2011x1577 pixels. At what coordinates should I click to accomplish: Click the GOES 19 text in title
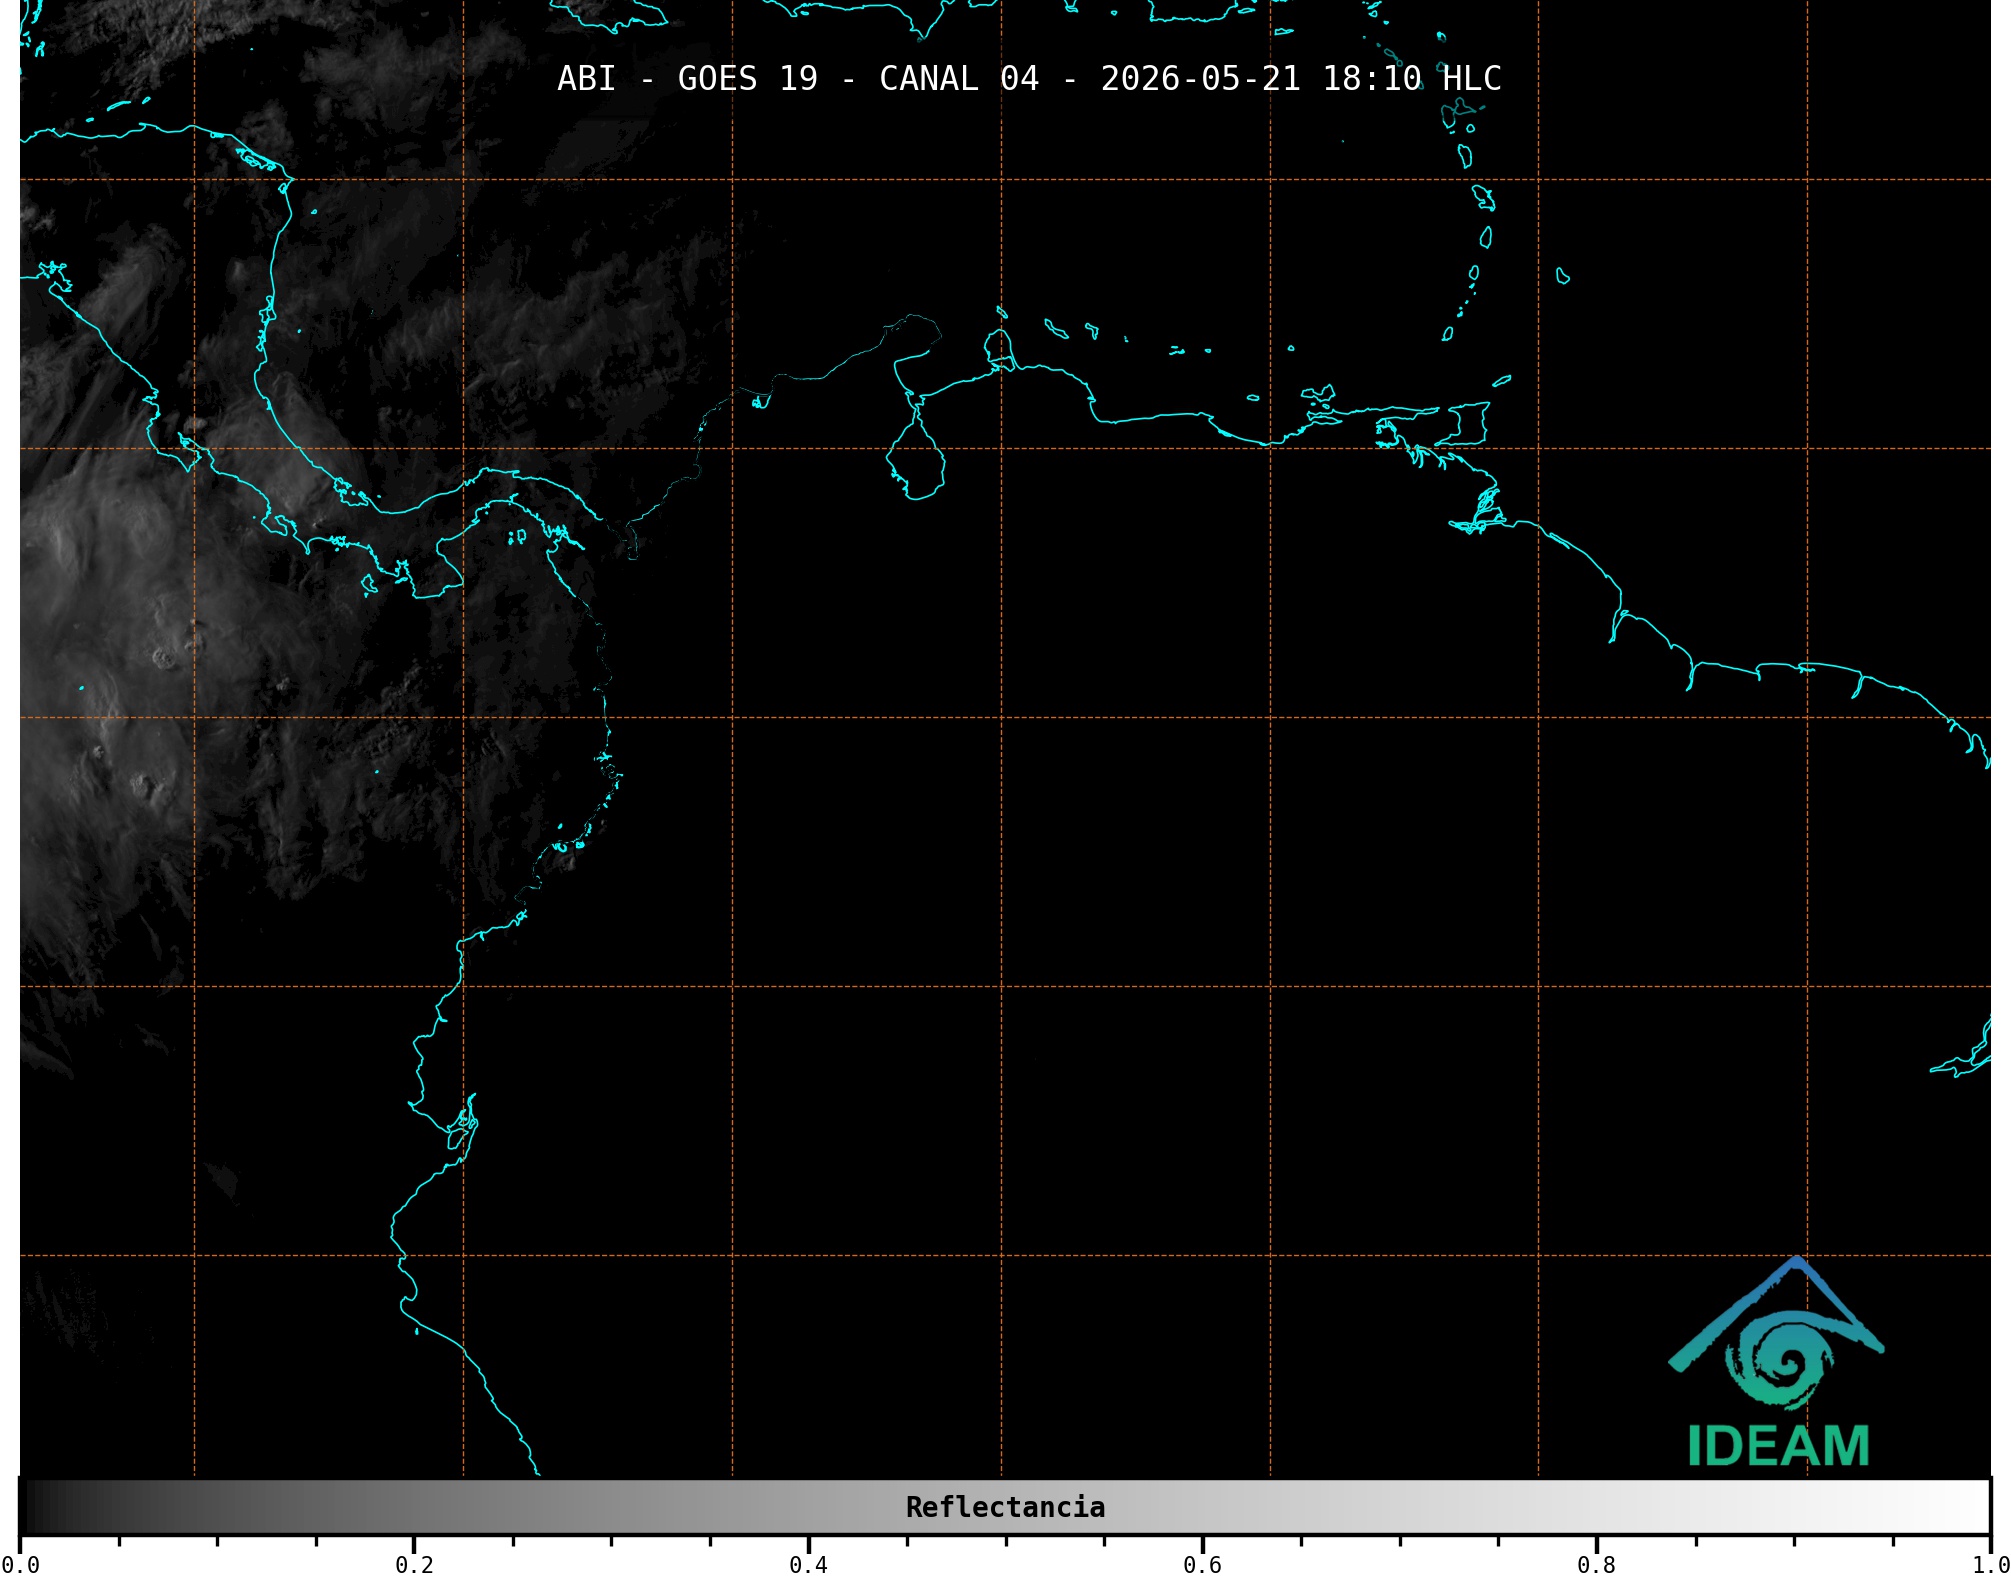tap(747, 78)
